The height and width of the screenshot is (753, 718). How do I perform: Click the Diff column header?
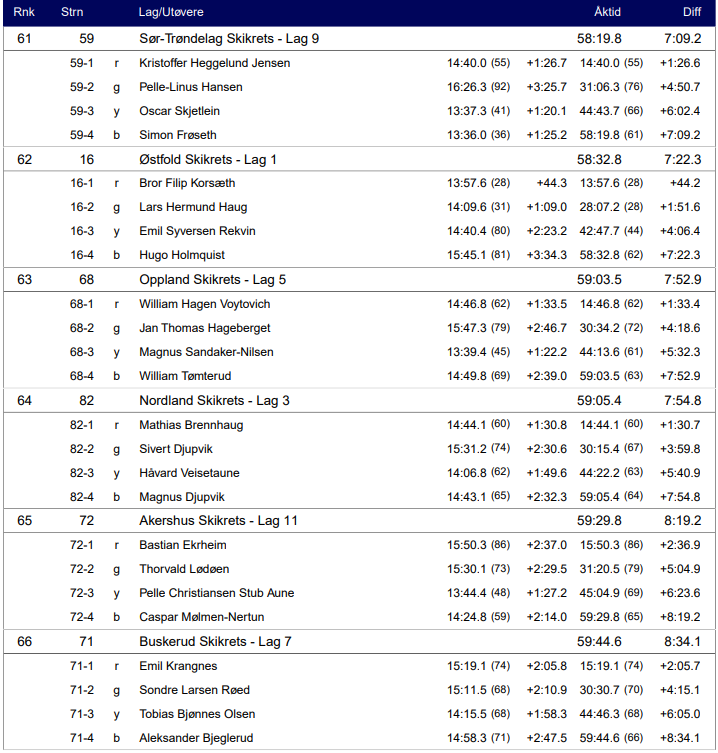pyautogui.click(x=692, y=12)
